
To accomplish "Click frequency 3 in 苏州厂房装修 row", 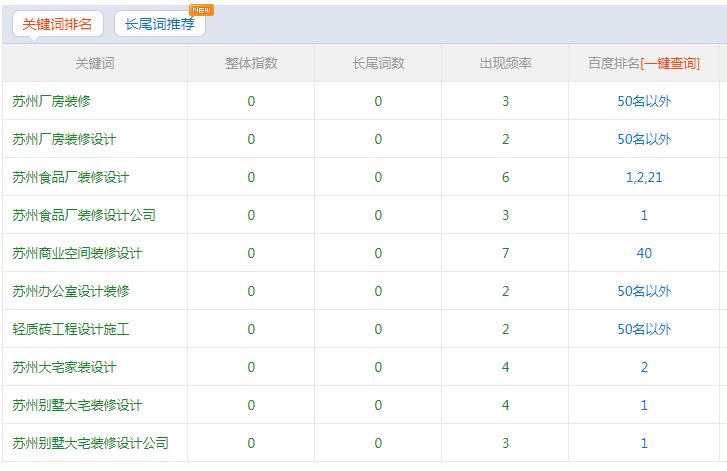I will pos(505,101).
